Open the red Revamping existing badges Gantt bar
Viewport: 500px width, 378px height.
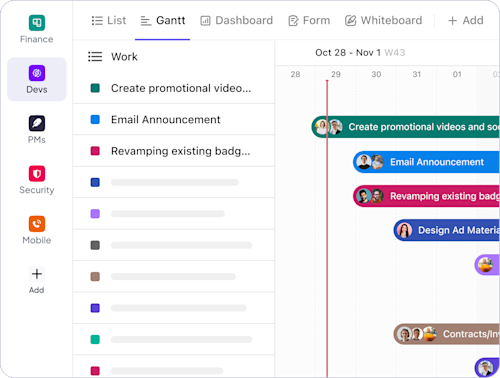coord(426,196)
